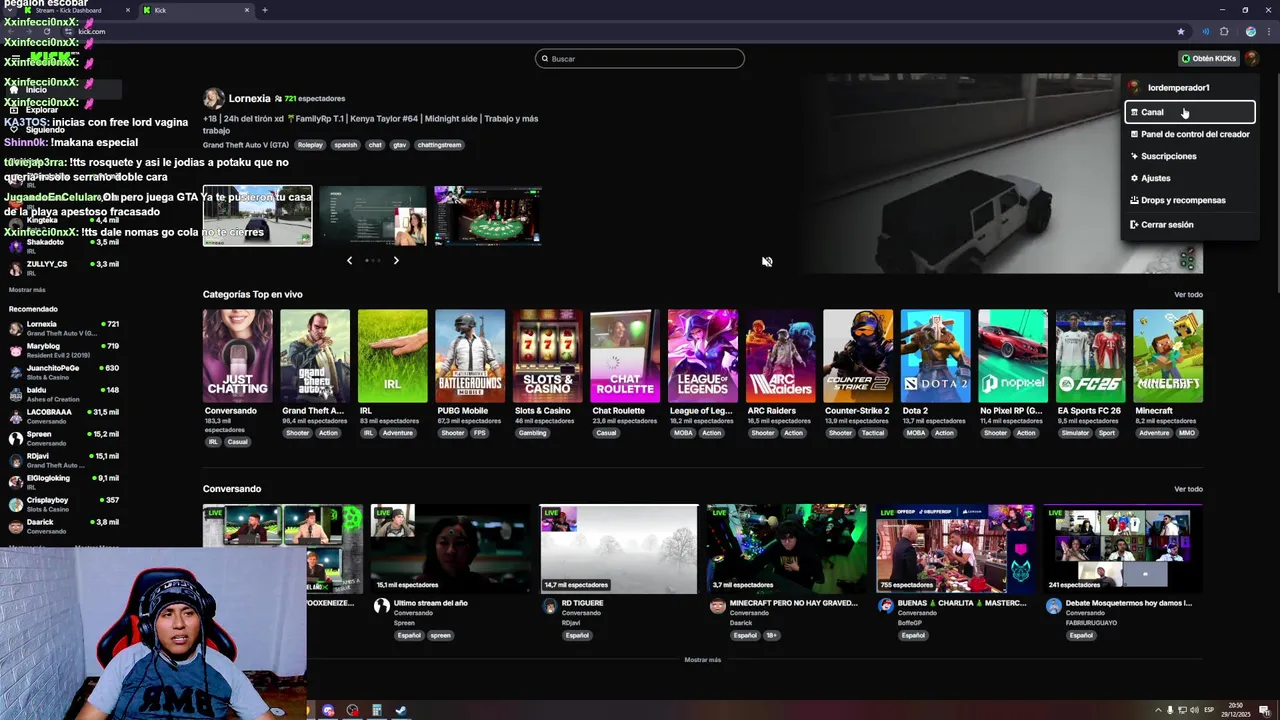Open the League of Legends category cover
Screen dimensions: 1280x720
coord(703,356)
